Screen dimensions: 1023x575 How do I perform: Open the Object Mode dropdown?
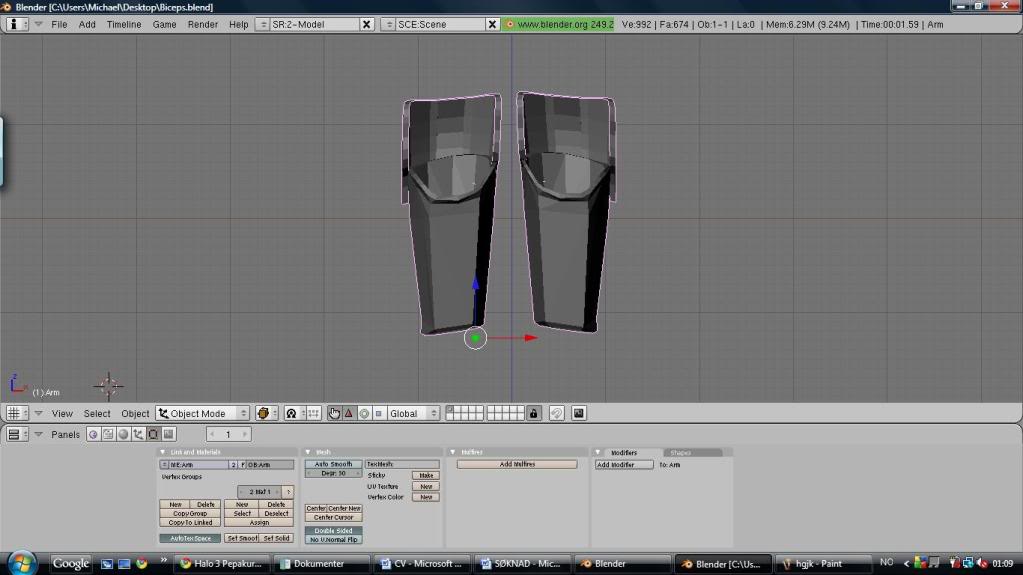(x=203, y=413)
